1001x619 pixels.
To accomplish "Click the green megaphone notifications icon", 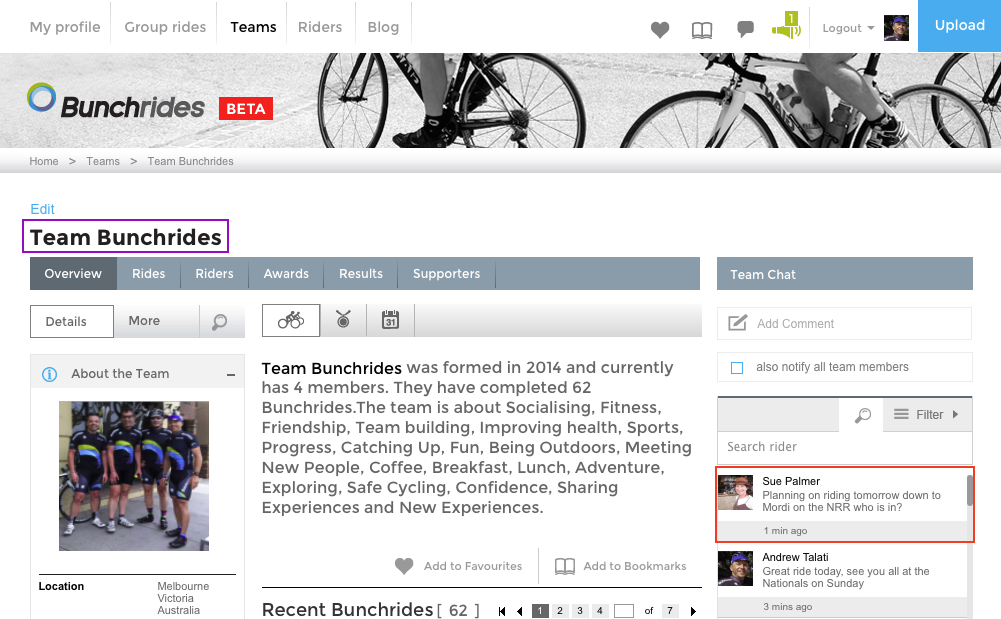I will [x=787, y=27].
